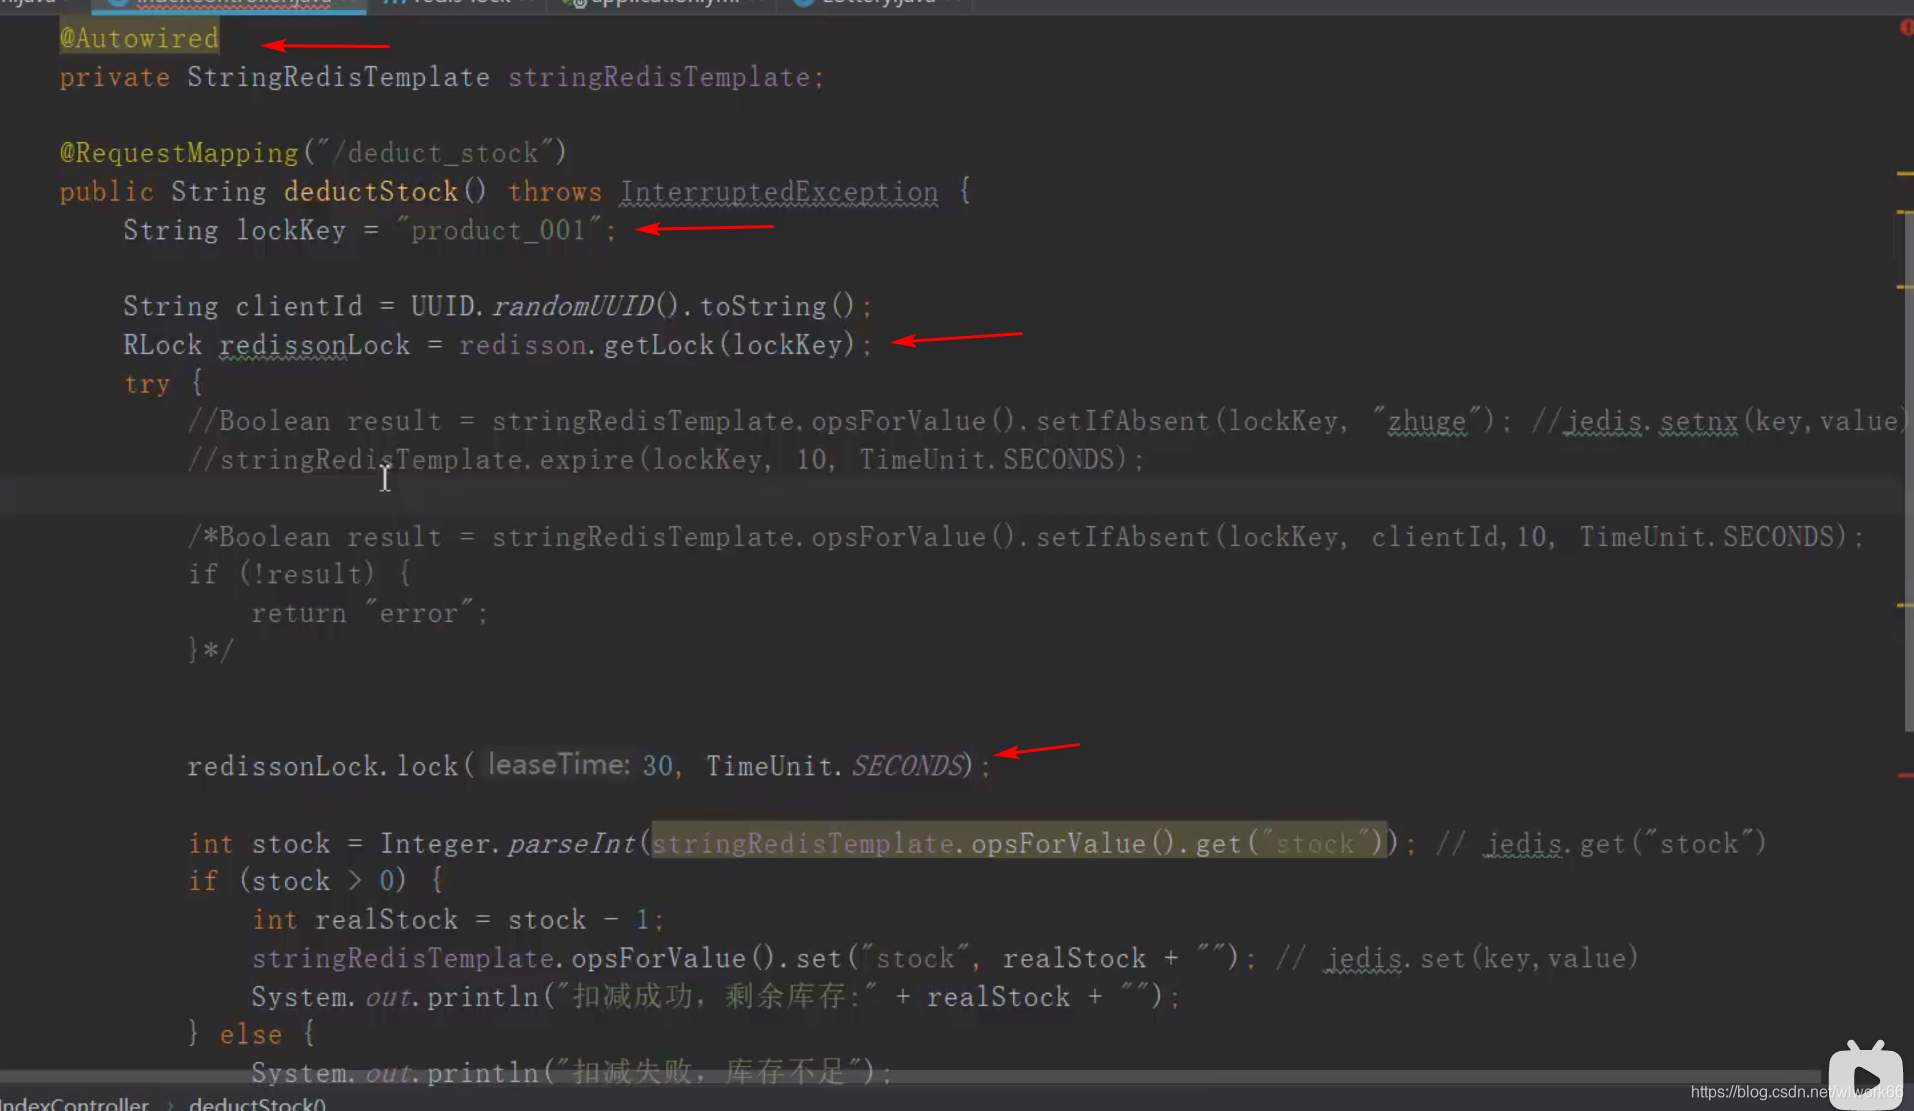Image resolution: width=1914 pixels, height=1111 pixels.
Task: Click the private keyword in field declaration
Action: tap(115, 77)
